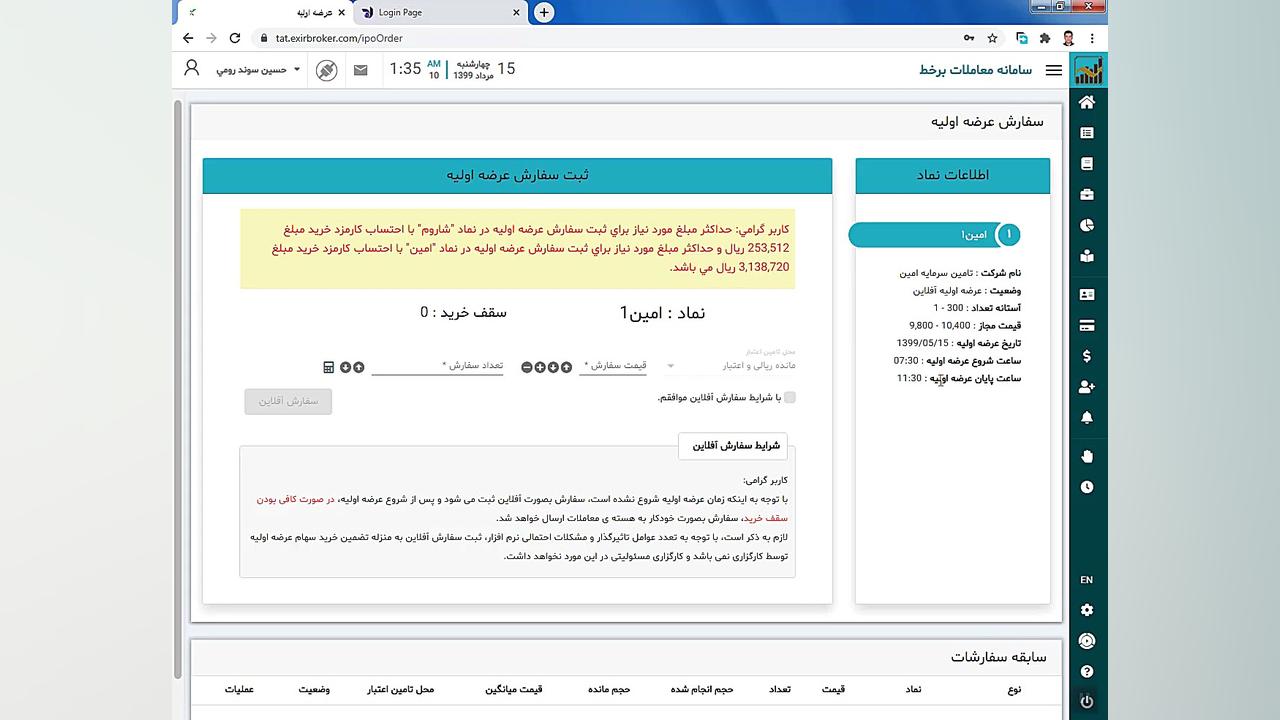Open the pie chart icon in sidebar
The image size is (1280, 720).
pyautogui.click(x=1087, y=225)
